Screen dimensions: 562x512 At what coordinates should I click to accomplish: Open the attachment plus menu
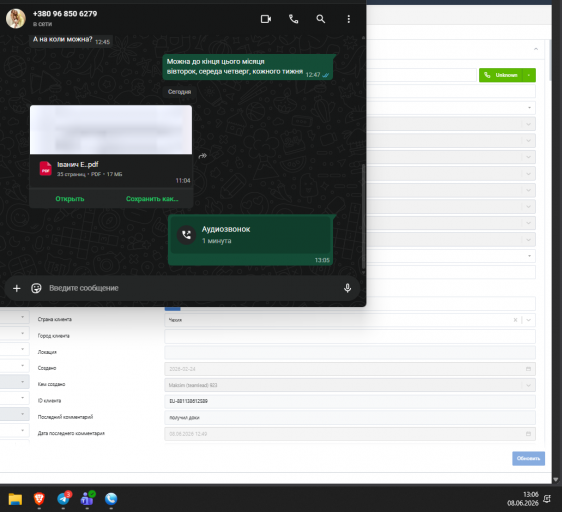point(16,288)
